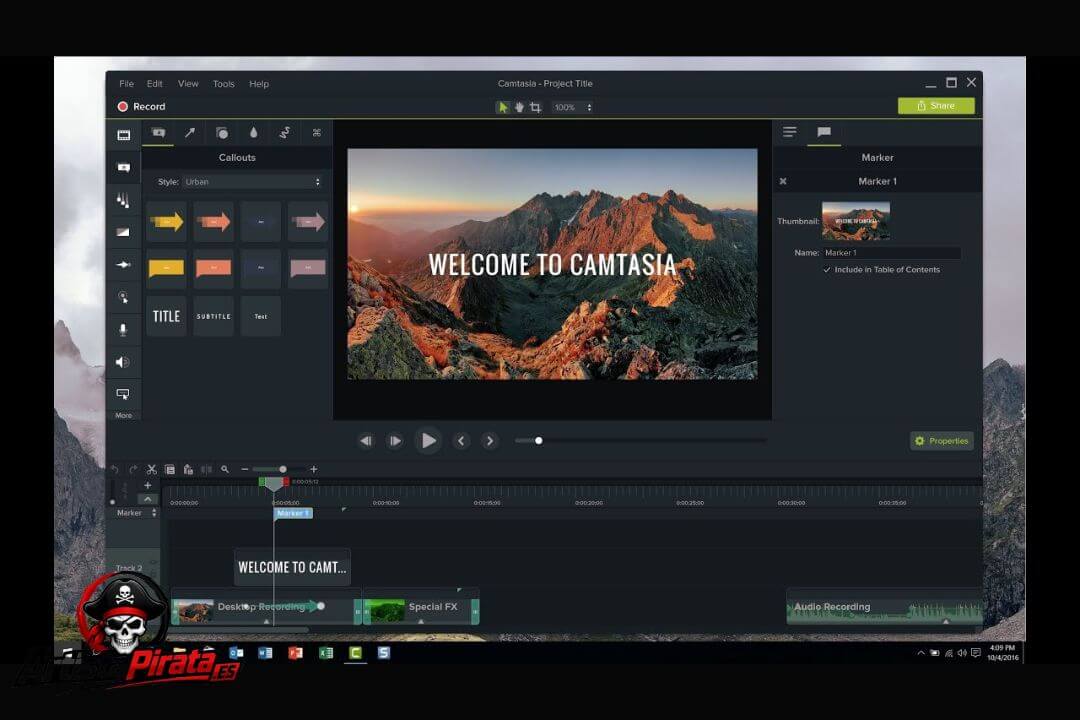This screenshot has width=1080, height=720.
Task: Open the Help menu
Action: [259, 83]
